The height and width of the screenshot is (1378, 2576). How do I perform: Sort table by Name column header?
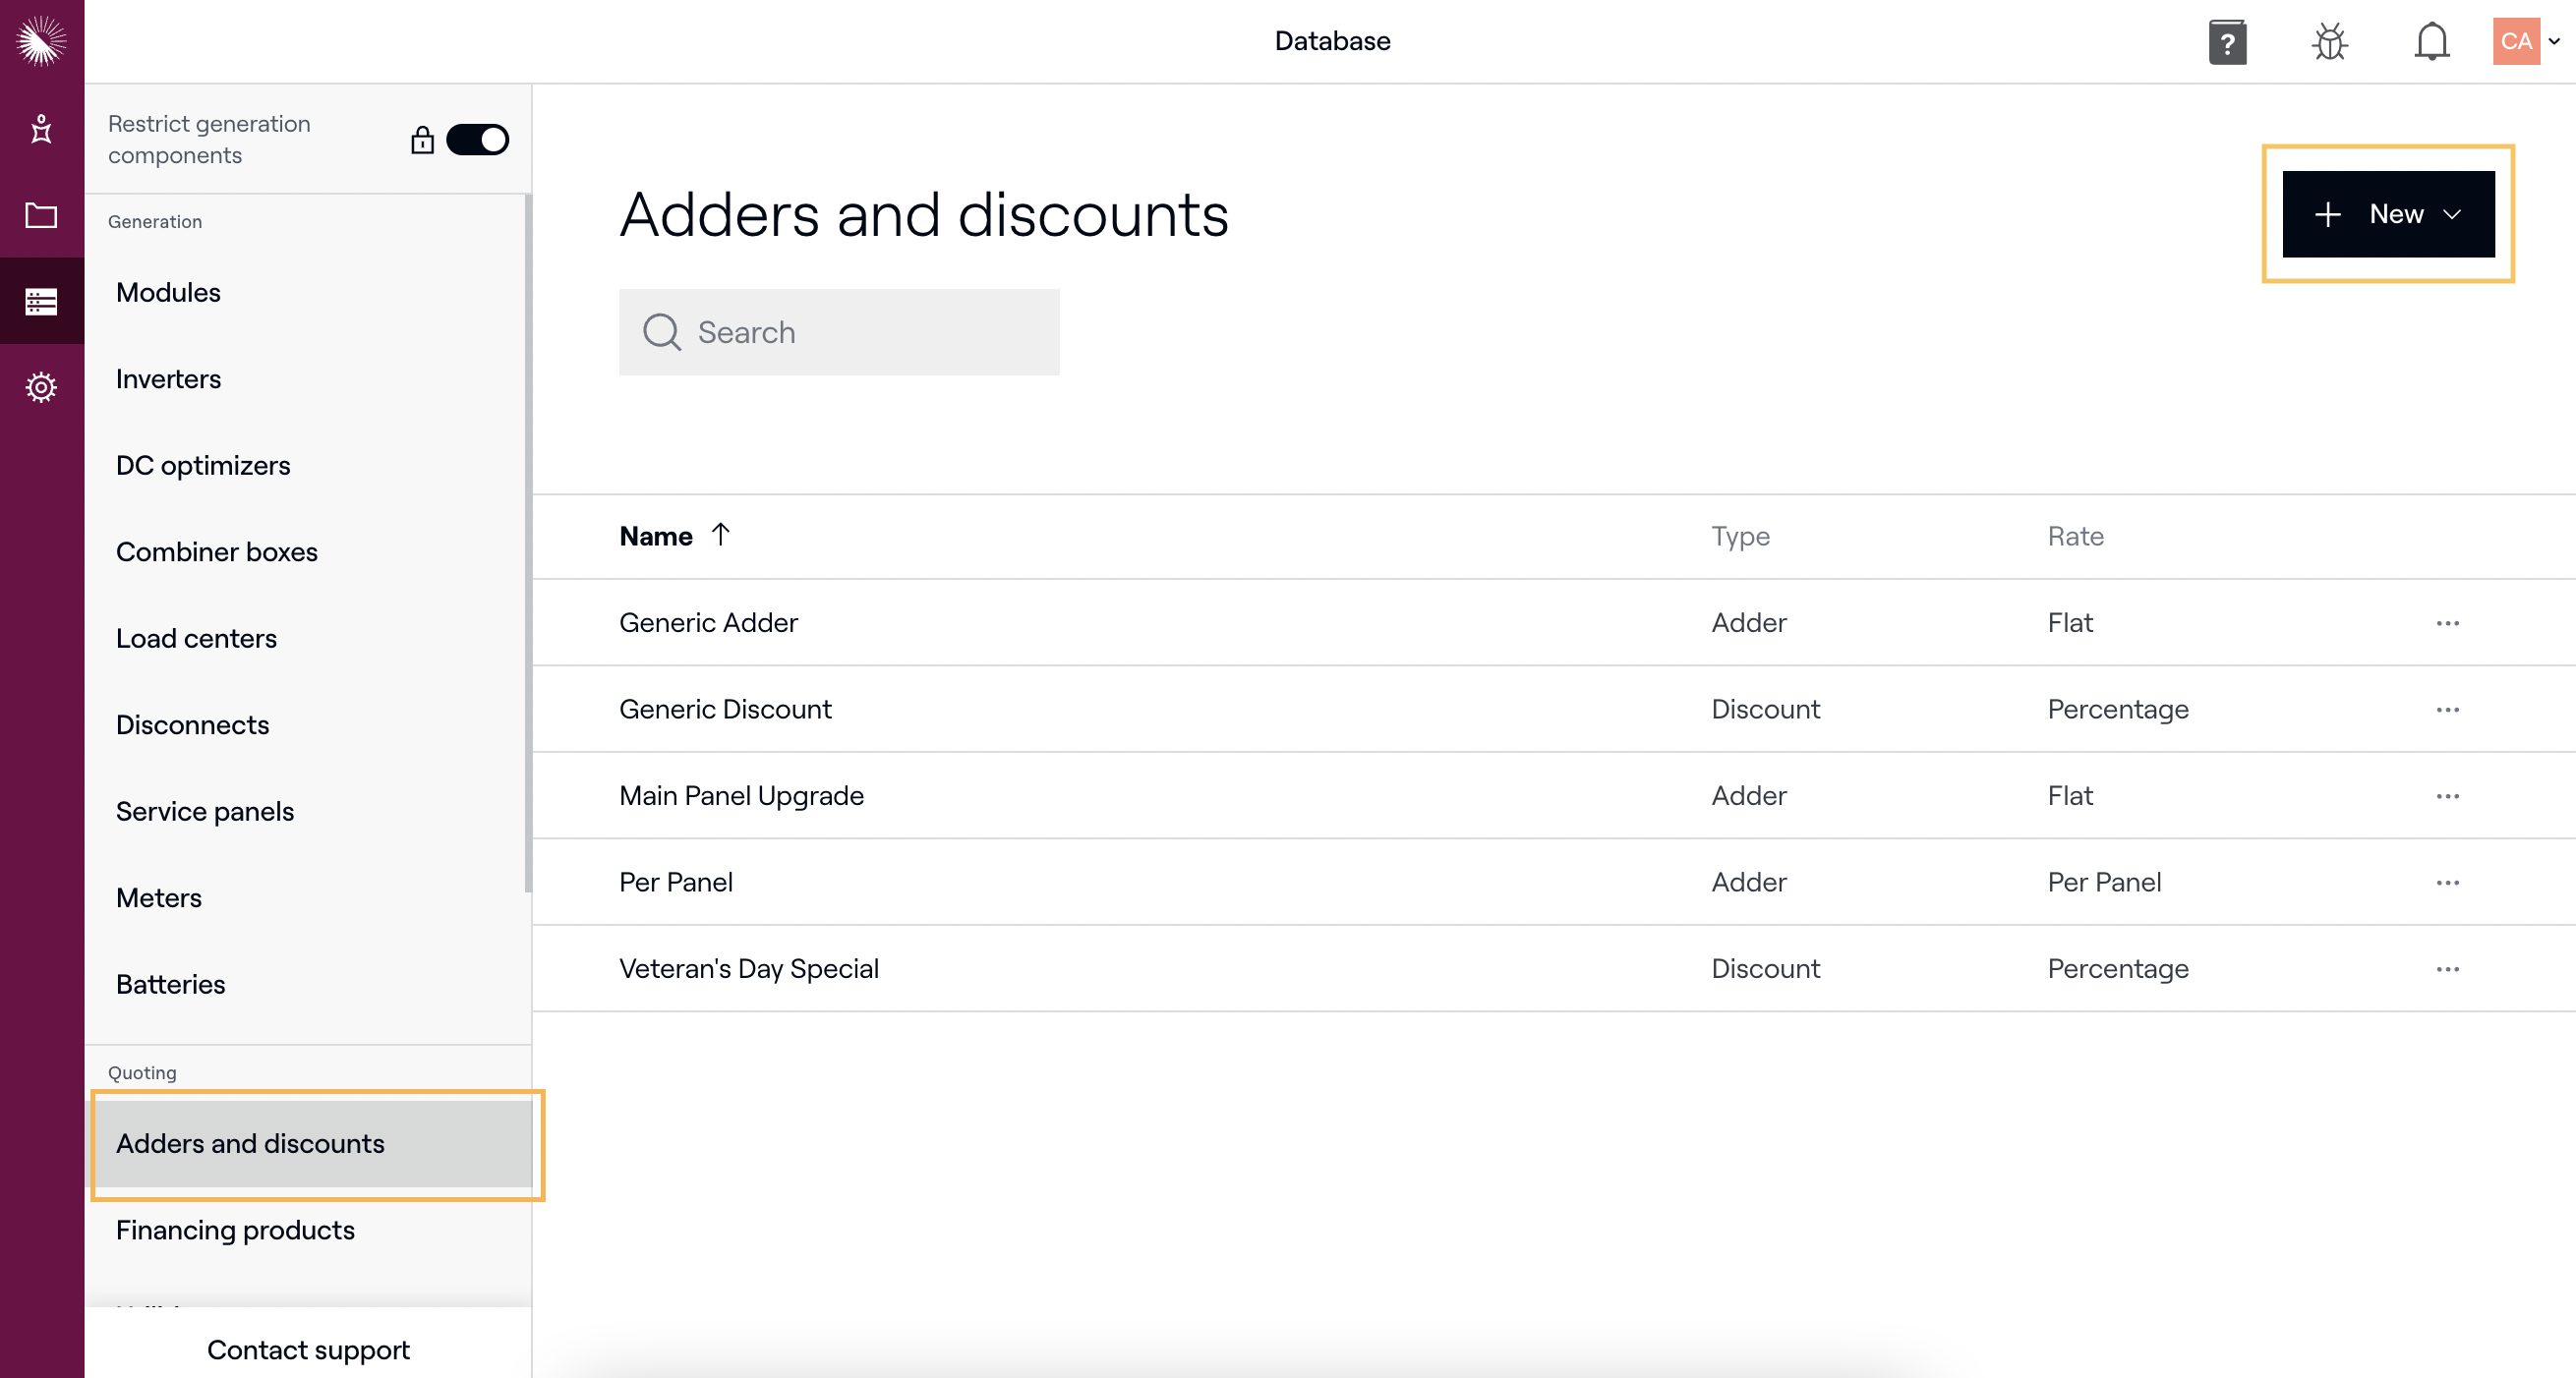coord(656,537)
